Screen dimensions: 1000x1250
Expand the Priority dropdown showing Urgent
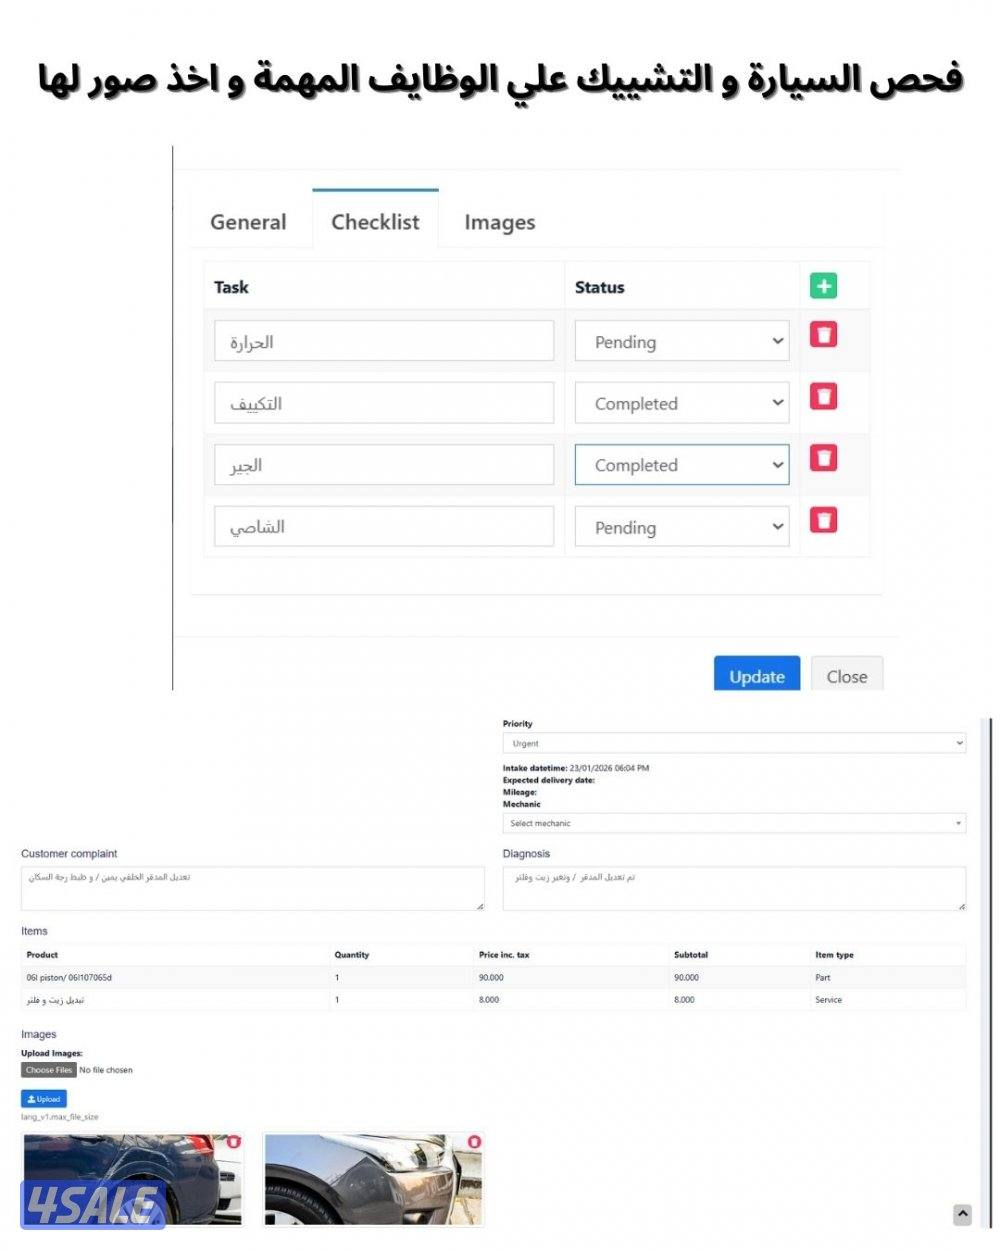coord(733,743)
